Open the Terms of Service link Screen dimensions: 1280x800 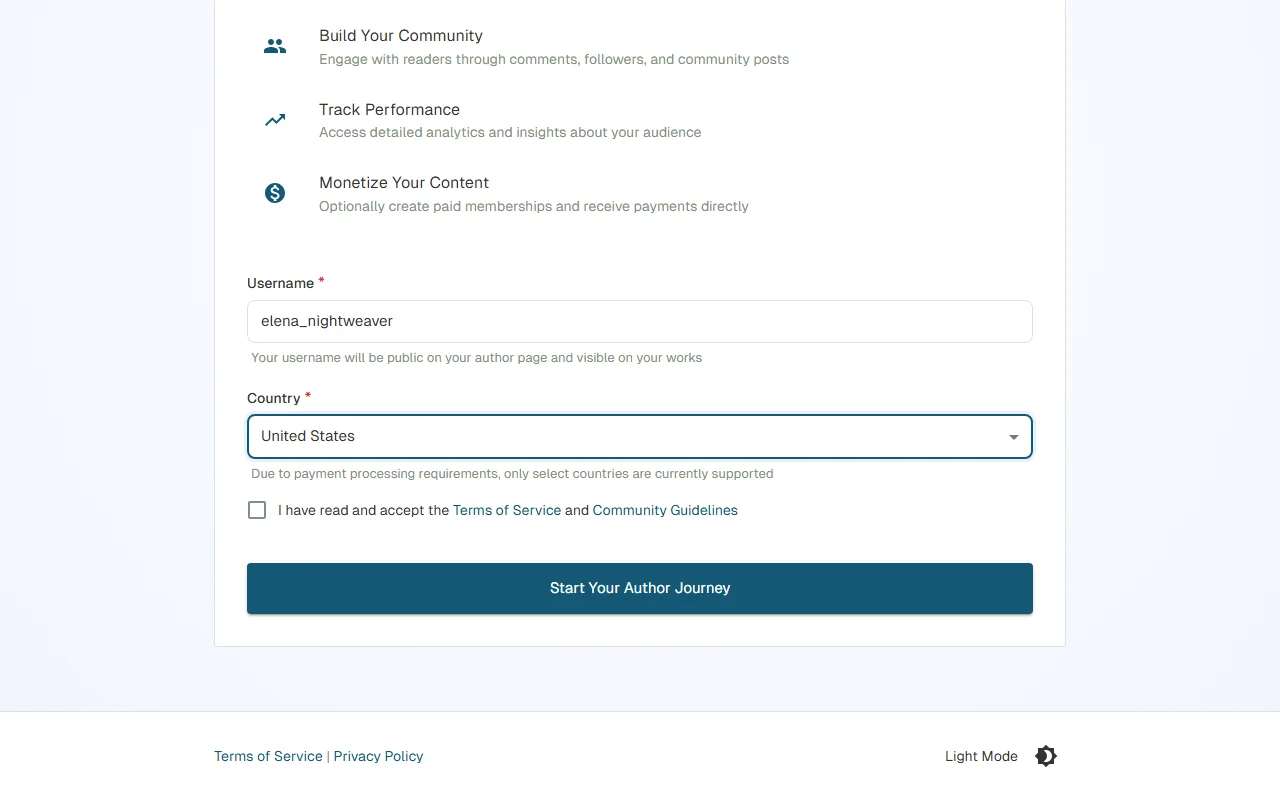point(506,510)
